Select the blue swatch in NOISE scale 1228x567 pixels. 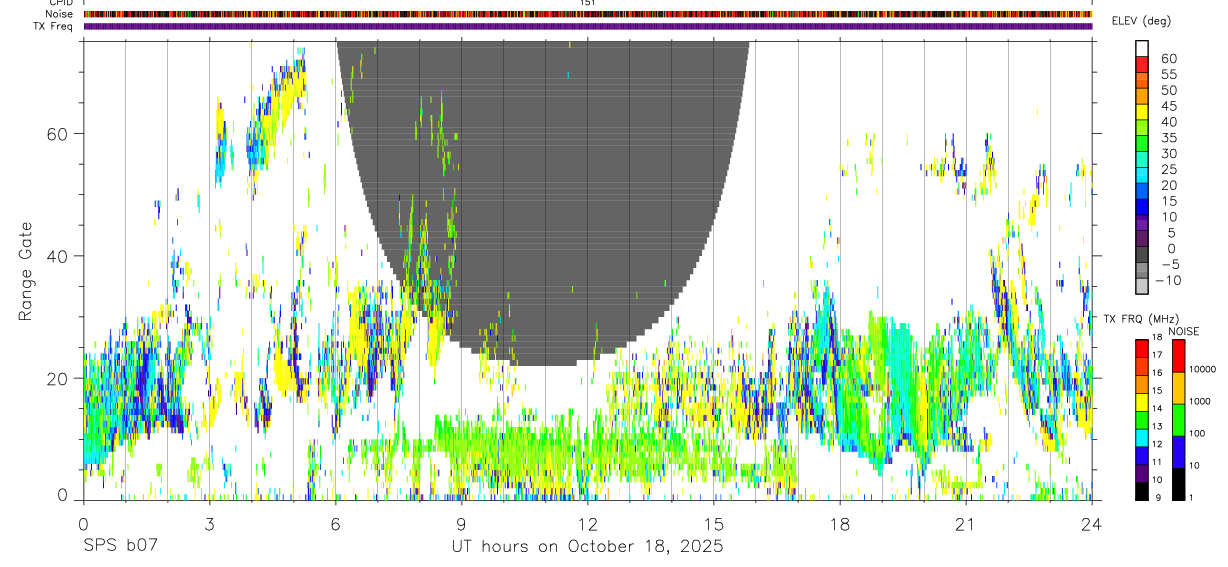click(1178, 452)
